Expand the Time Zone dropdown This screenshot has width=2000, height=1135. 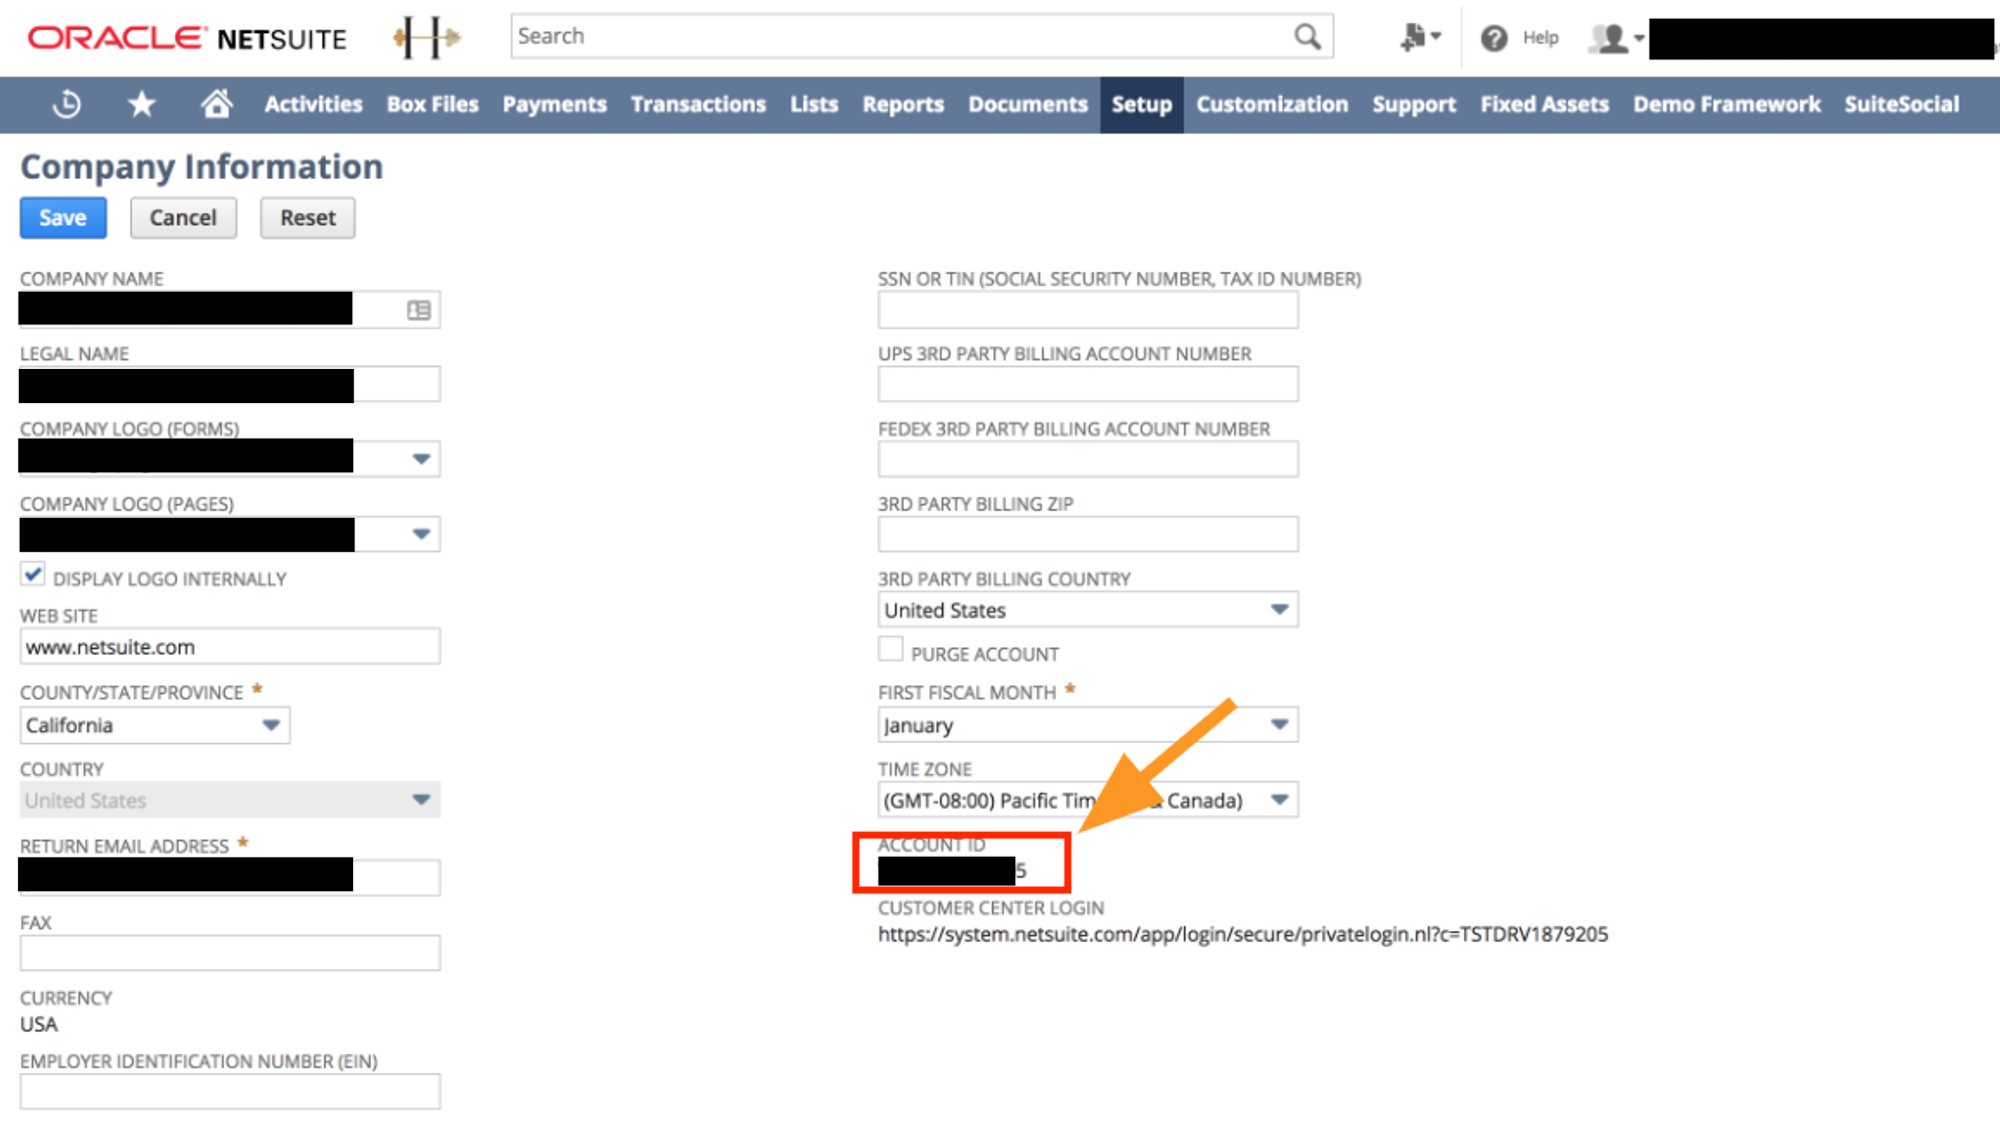click(1279, 800)
